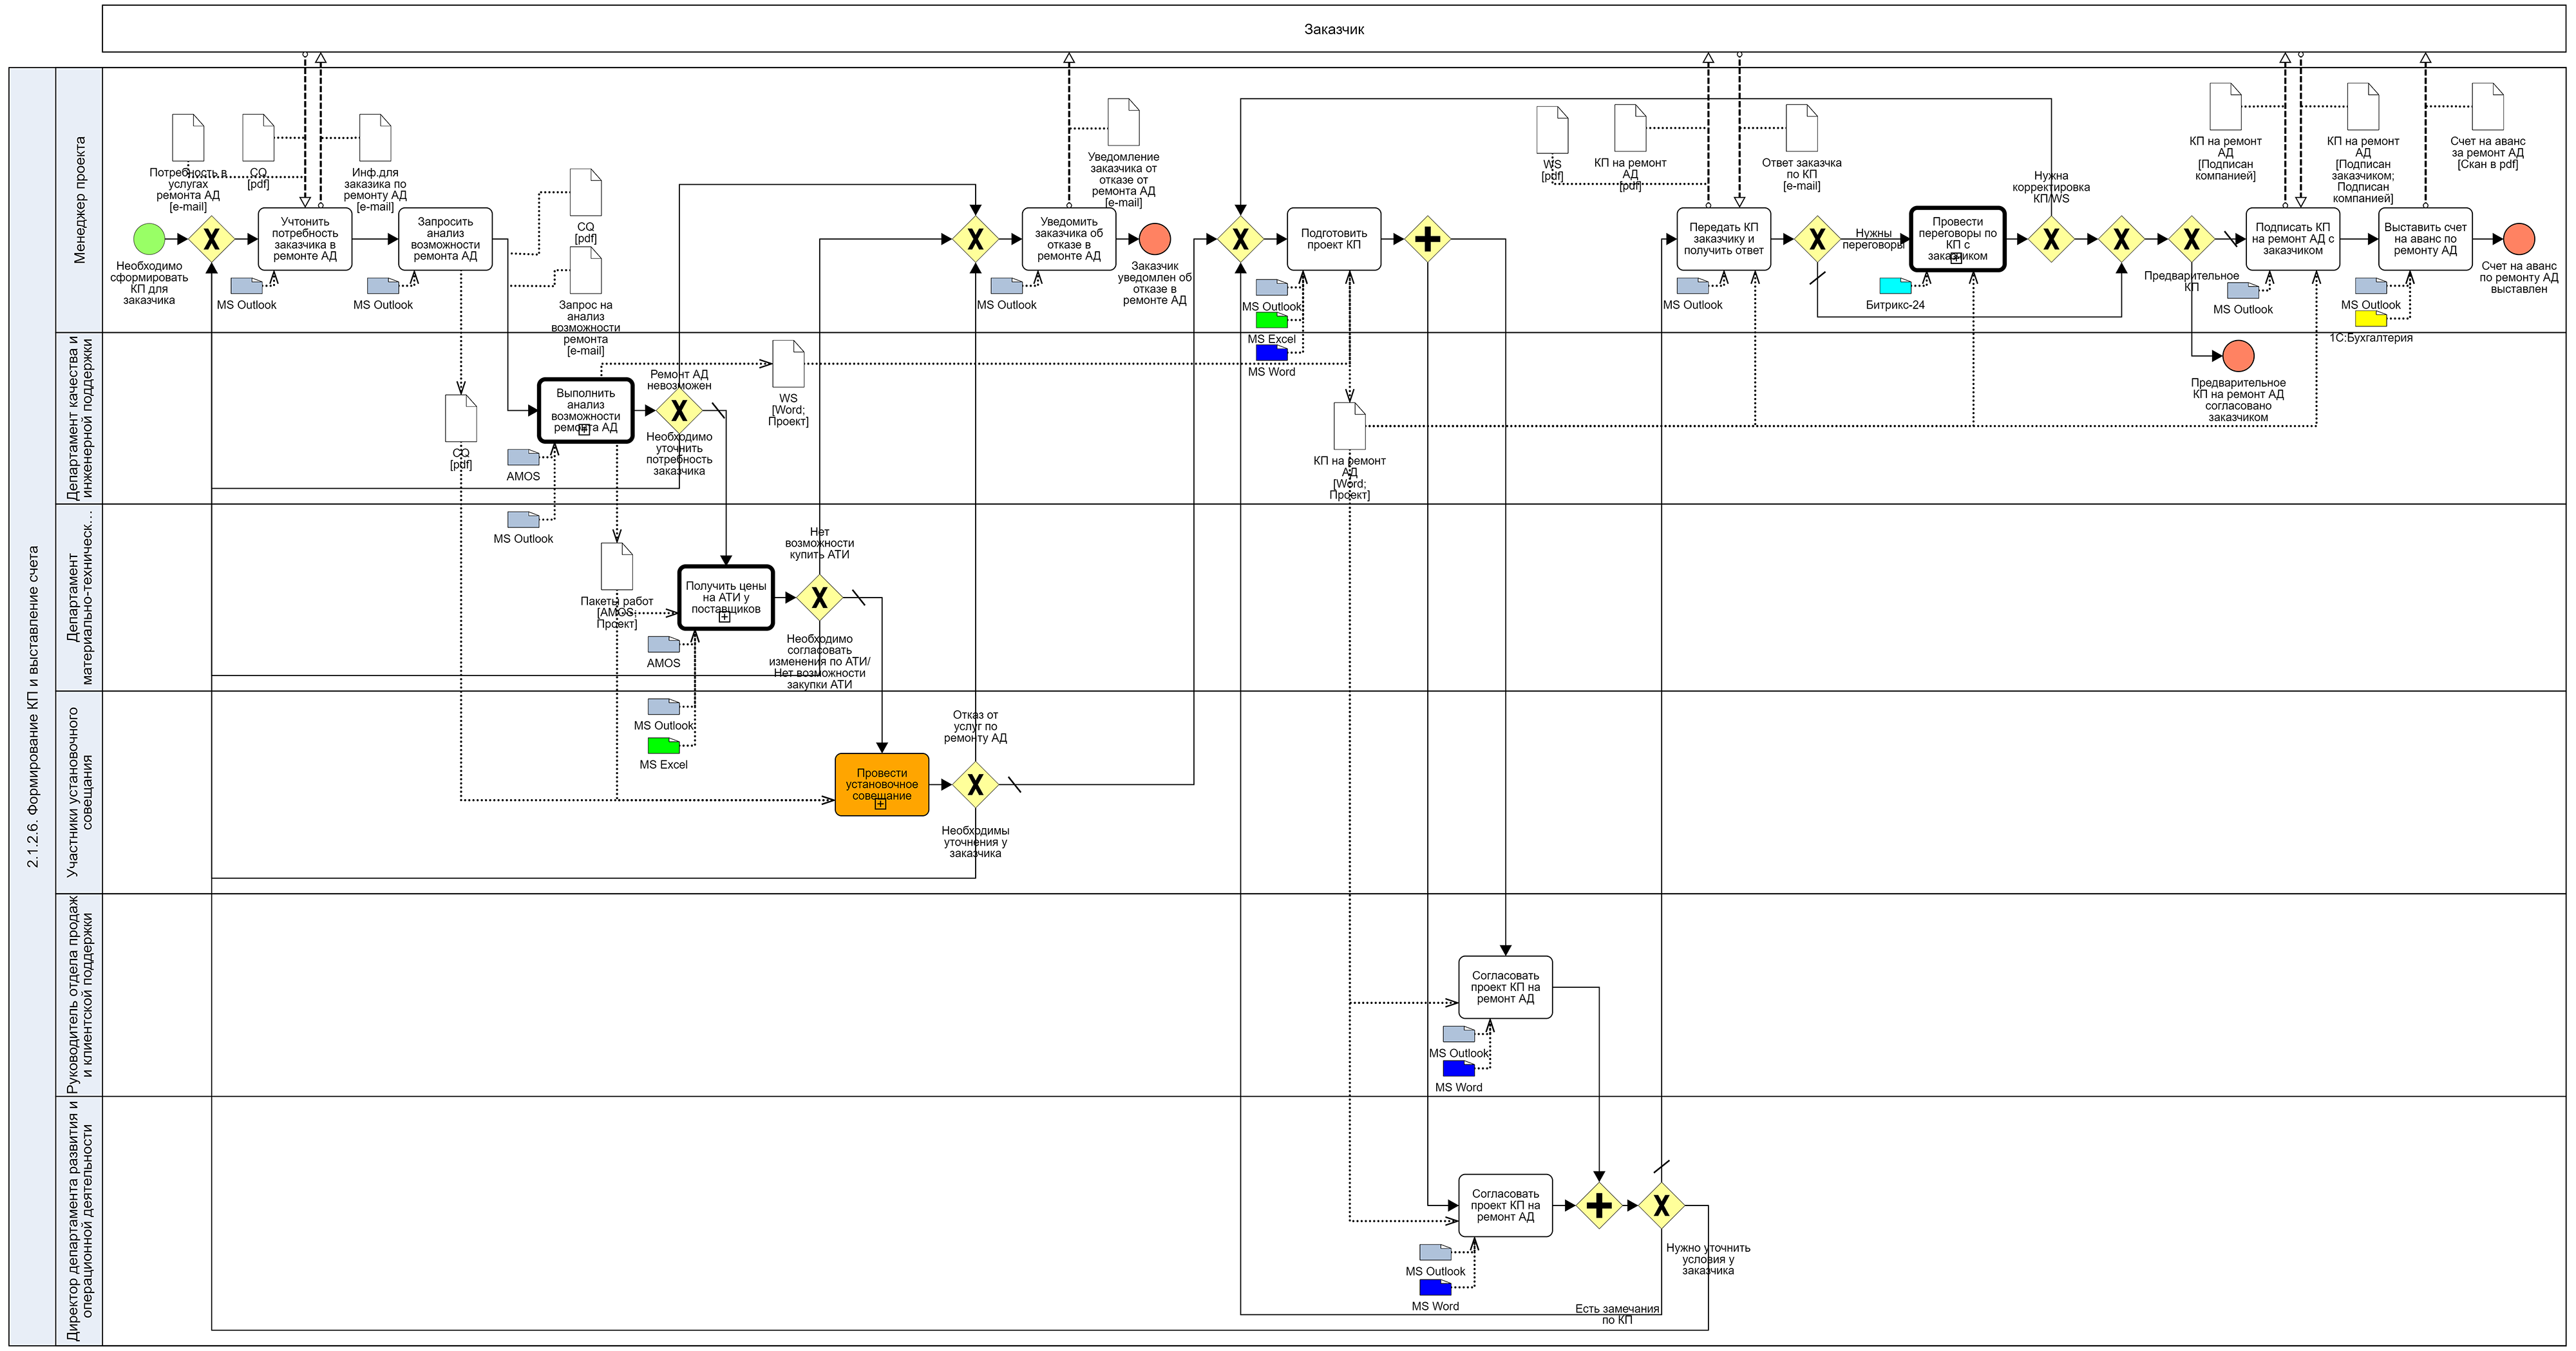Select the 'Ответ заказчика по КП [e-mail]' document
Viewport: 2576px width, 1351px height.
1801,128
